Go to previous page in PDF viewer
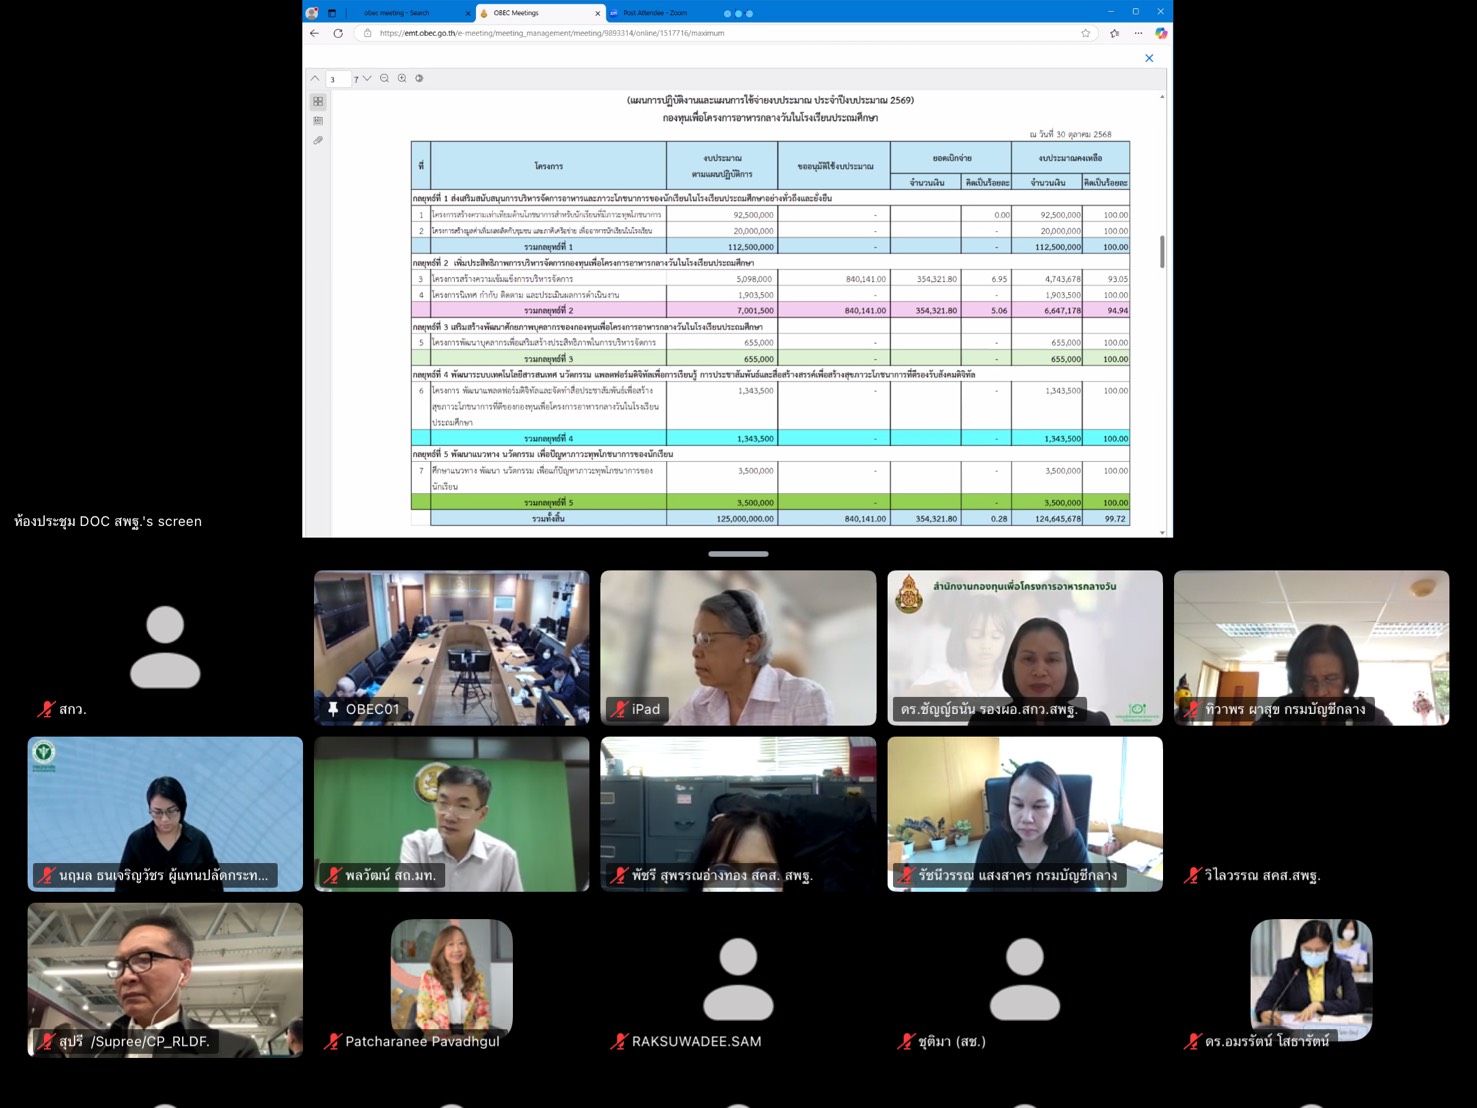 (315, 78)
